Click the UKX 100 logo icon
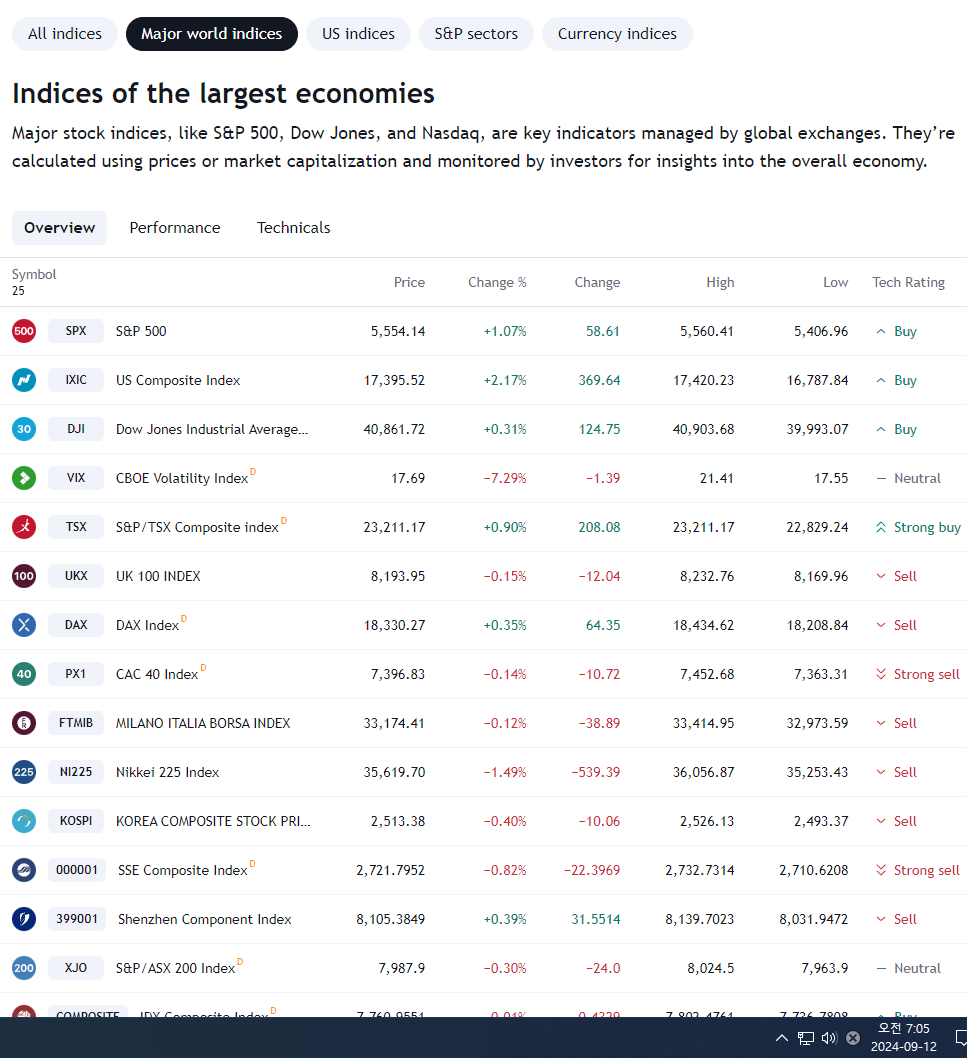 [24, 576]
